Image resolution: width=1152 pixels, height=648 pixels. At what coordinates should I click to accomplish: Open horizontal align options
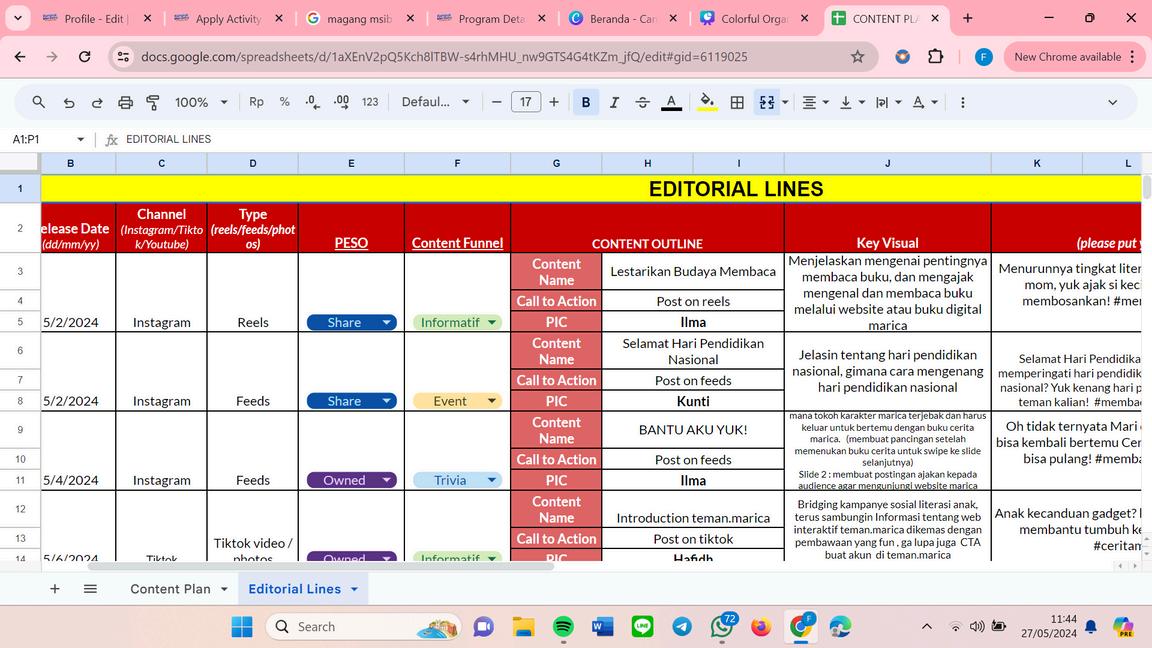[815, 103]
